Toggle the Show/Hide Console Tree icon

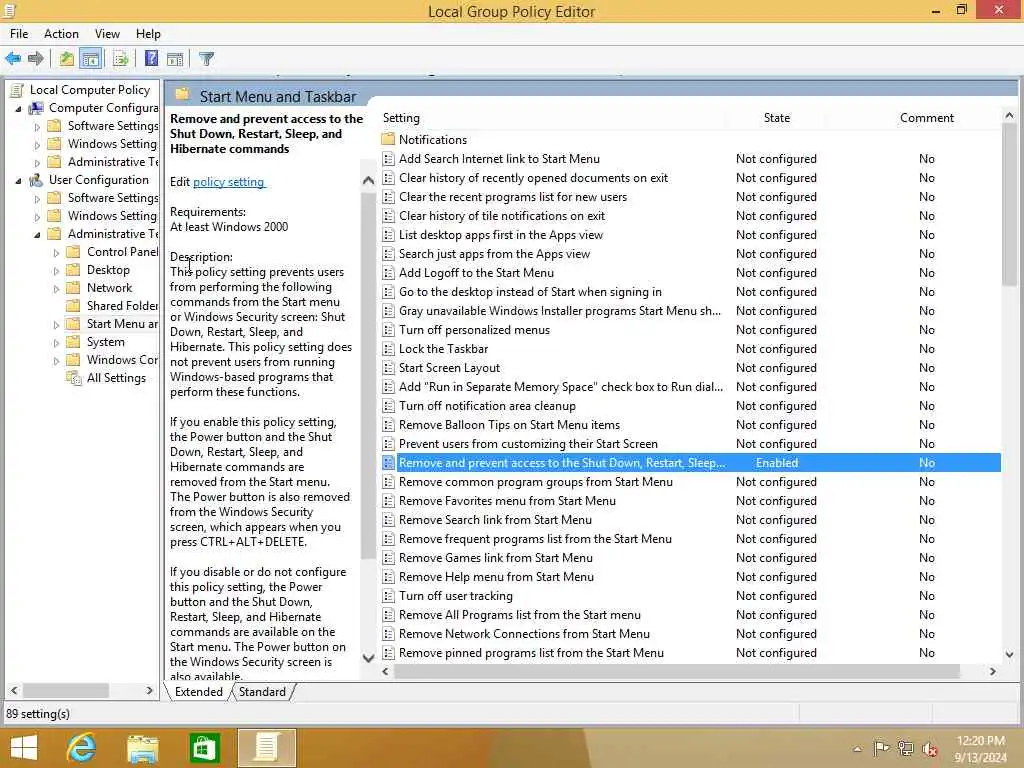point(91,59)
